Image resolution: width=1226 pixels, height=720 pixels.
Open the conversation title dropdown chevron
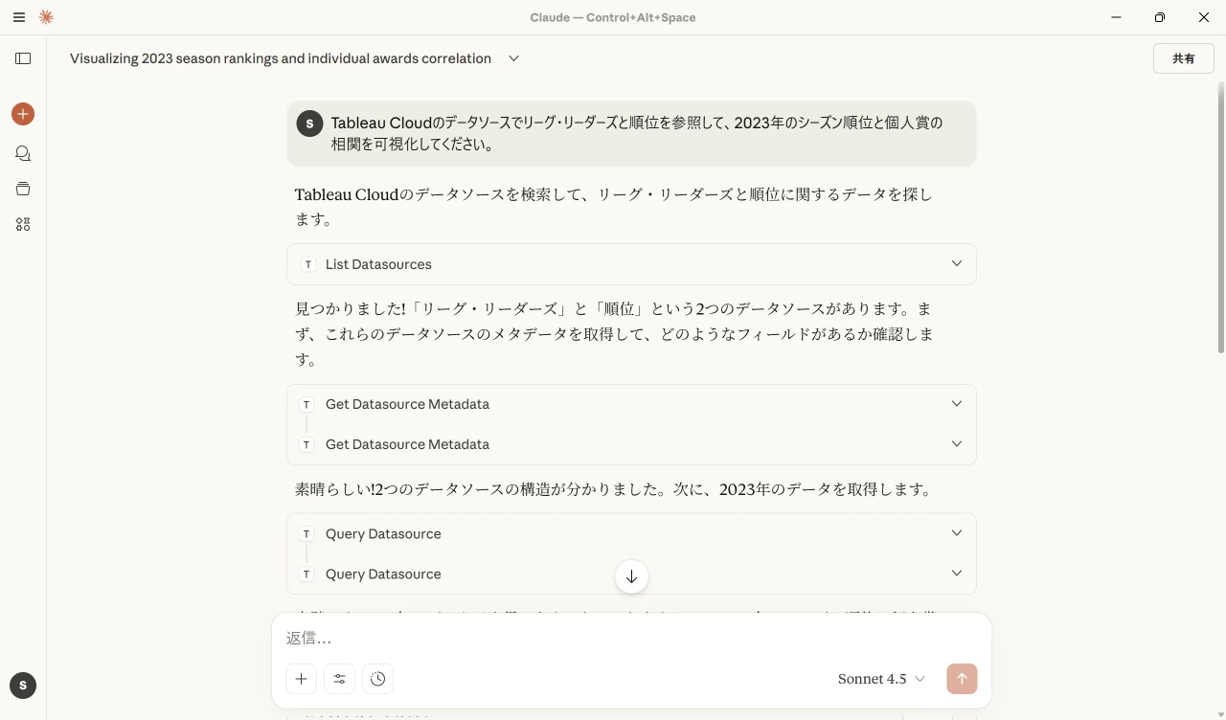click(x=513, y=58)
